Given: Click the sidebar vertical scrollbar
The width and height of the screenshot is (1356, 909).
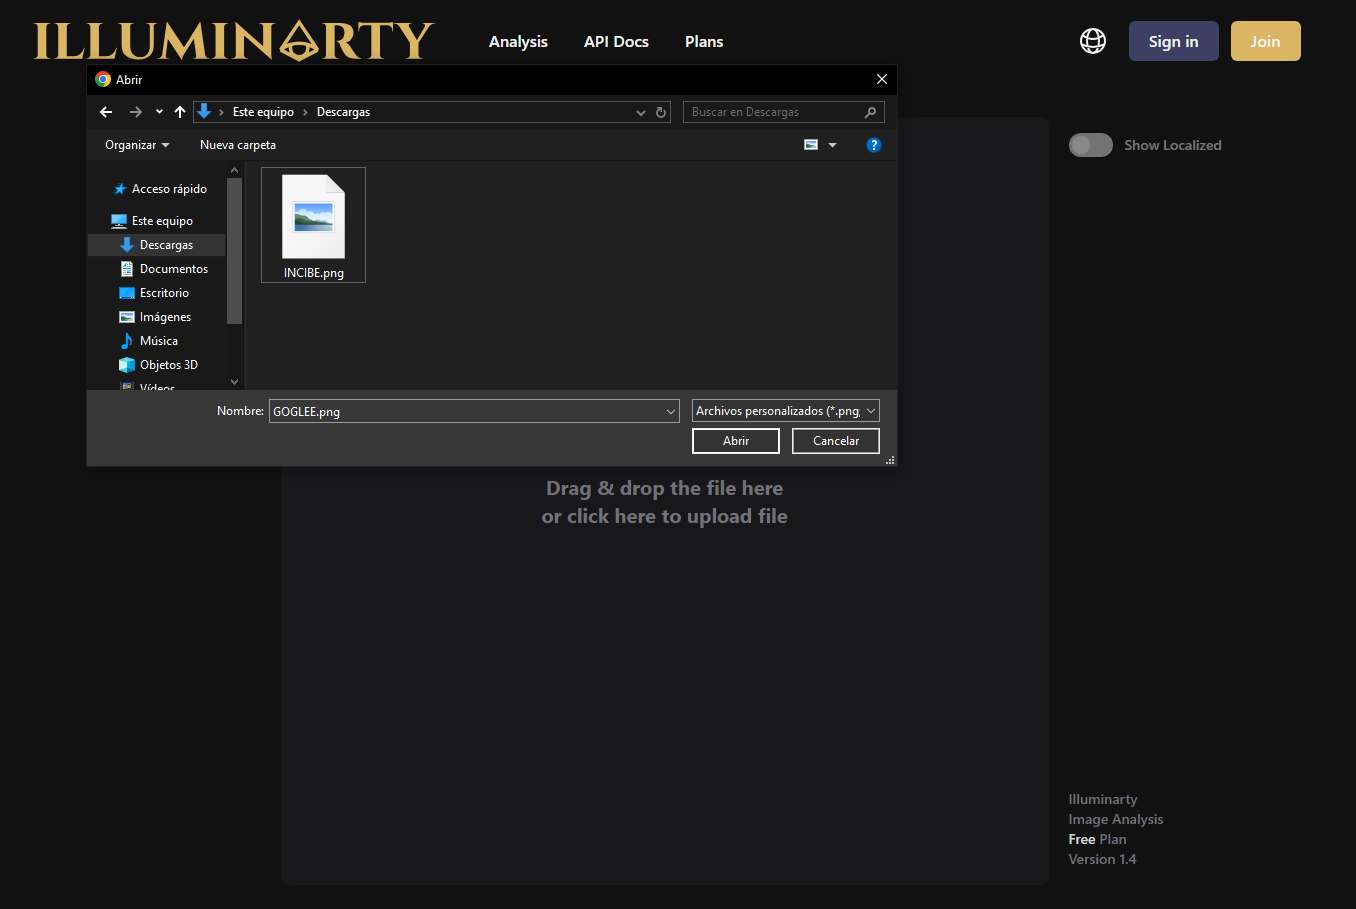Looking at the screenshot, I should 235,250.
